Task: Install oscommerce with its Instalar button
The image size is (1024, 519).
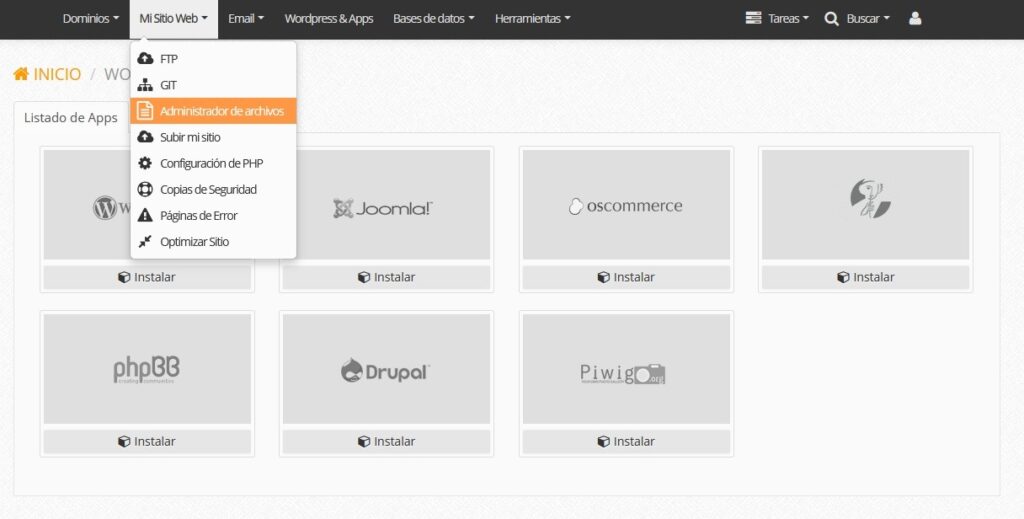Action: coord(626,277)
